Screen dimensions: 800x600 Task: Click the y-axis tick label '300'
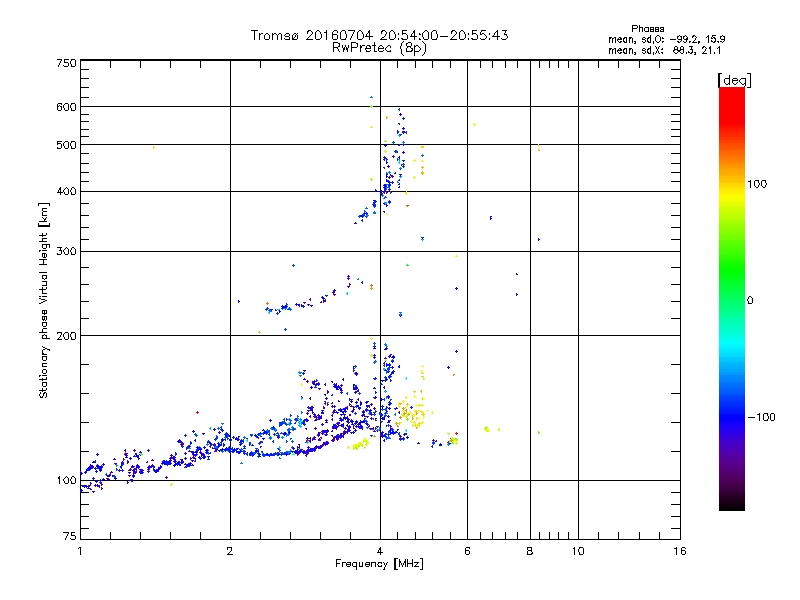pos(66,251)
